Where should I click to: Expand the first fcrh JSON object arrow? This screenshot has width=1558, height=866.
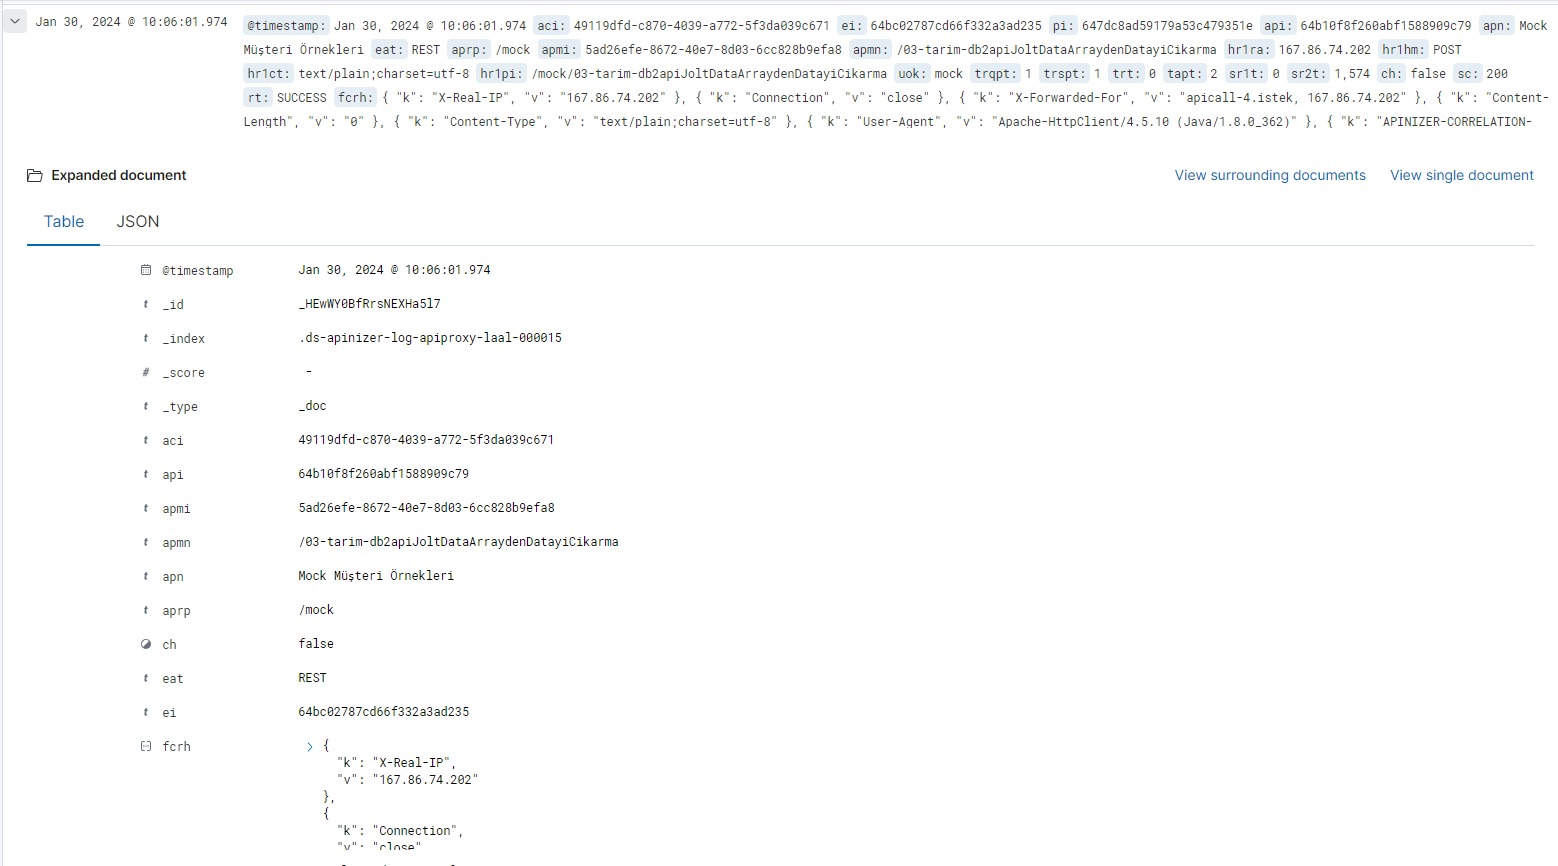pos(310,747)
